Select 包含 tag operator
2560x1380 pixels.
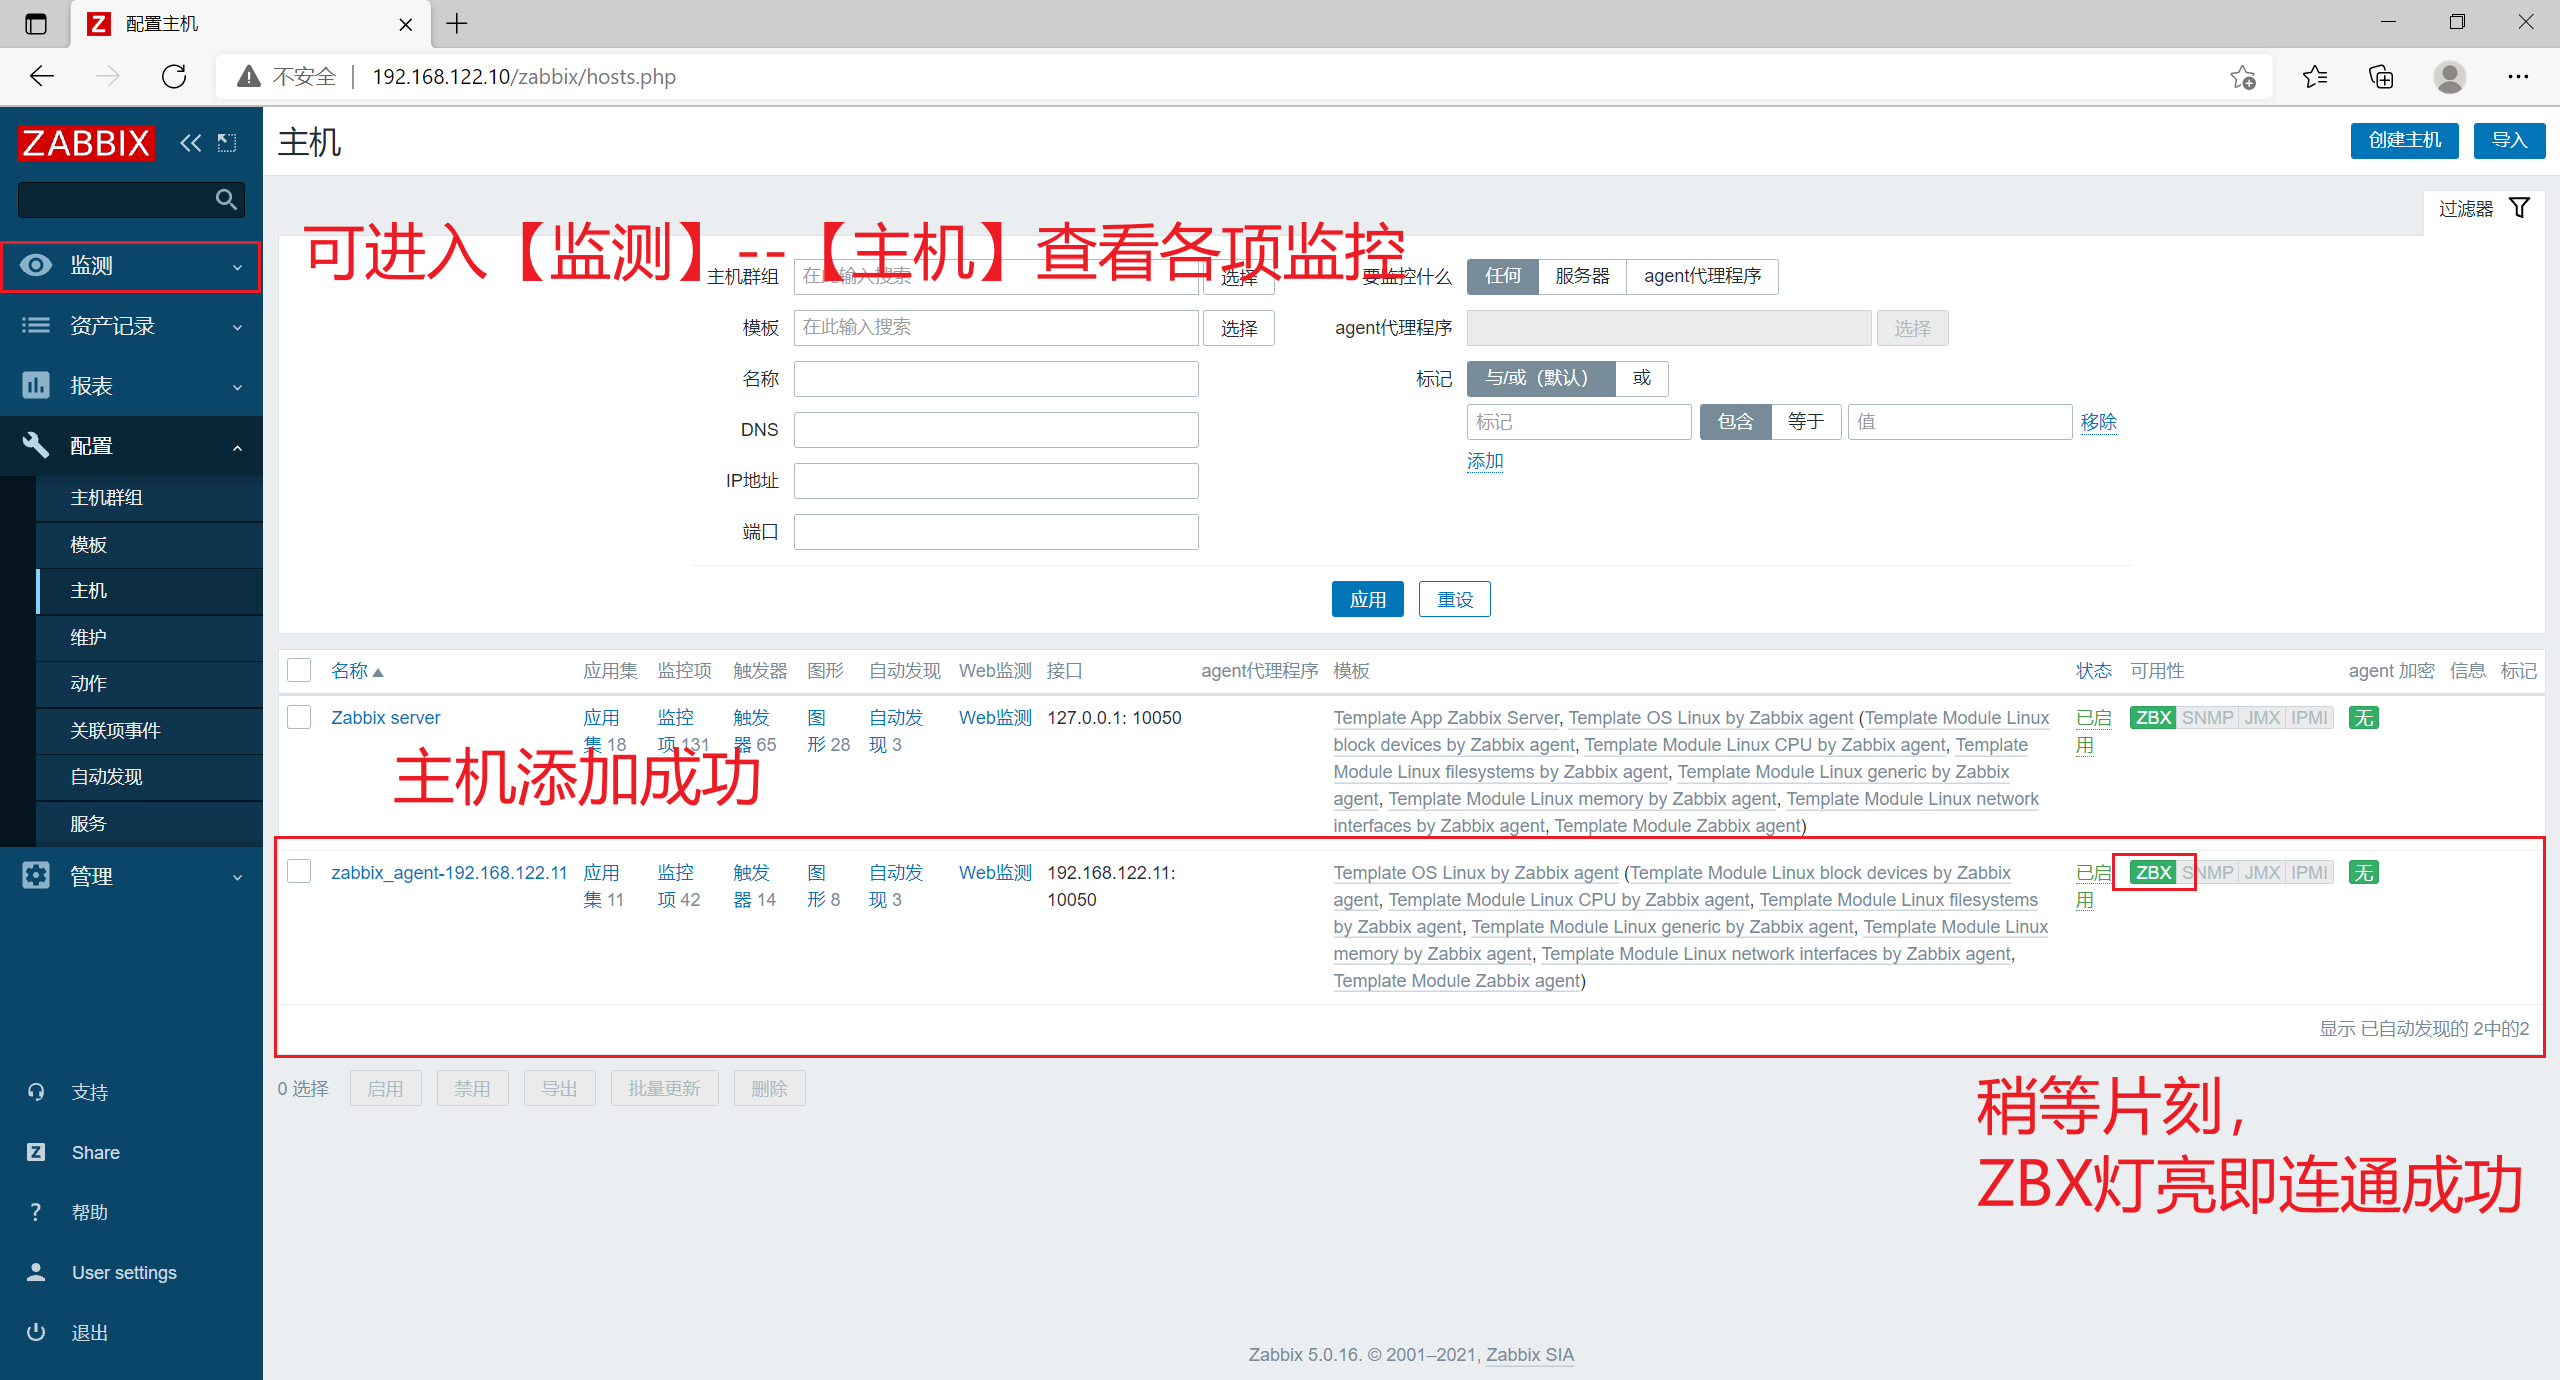tap(1735, 421)
